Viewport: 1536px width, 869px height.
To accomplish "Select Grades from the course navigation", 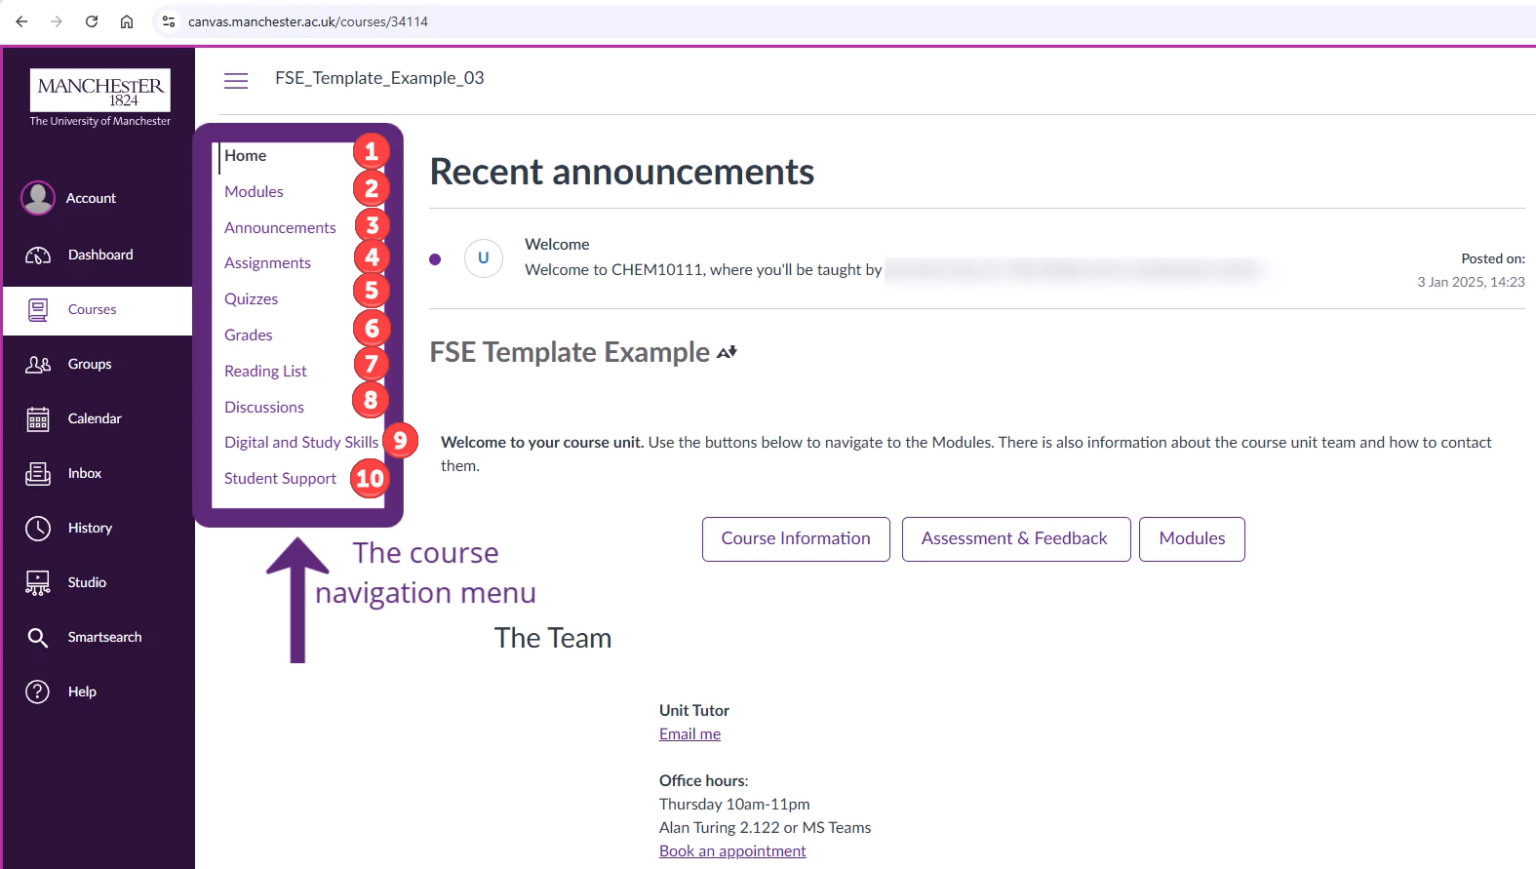I will tap(248, 335).
